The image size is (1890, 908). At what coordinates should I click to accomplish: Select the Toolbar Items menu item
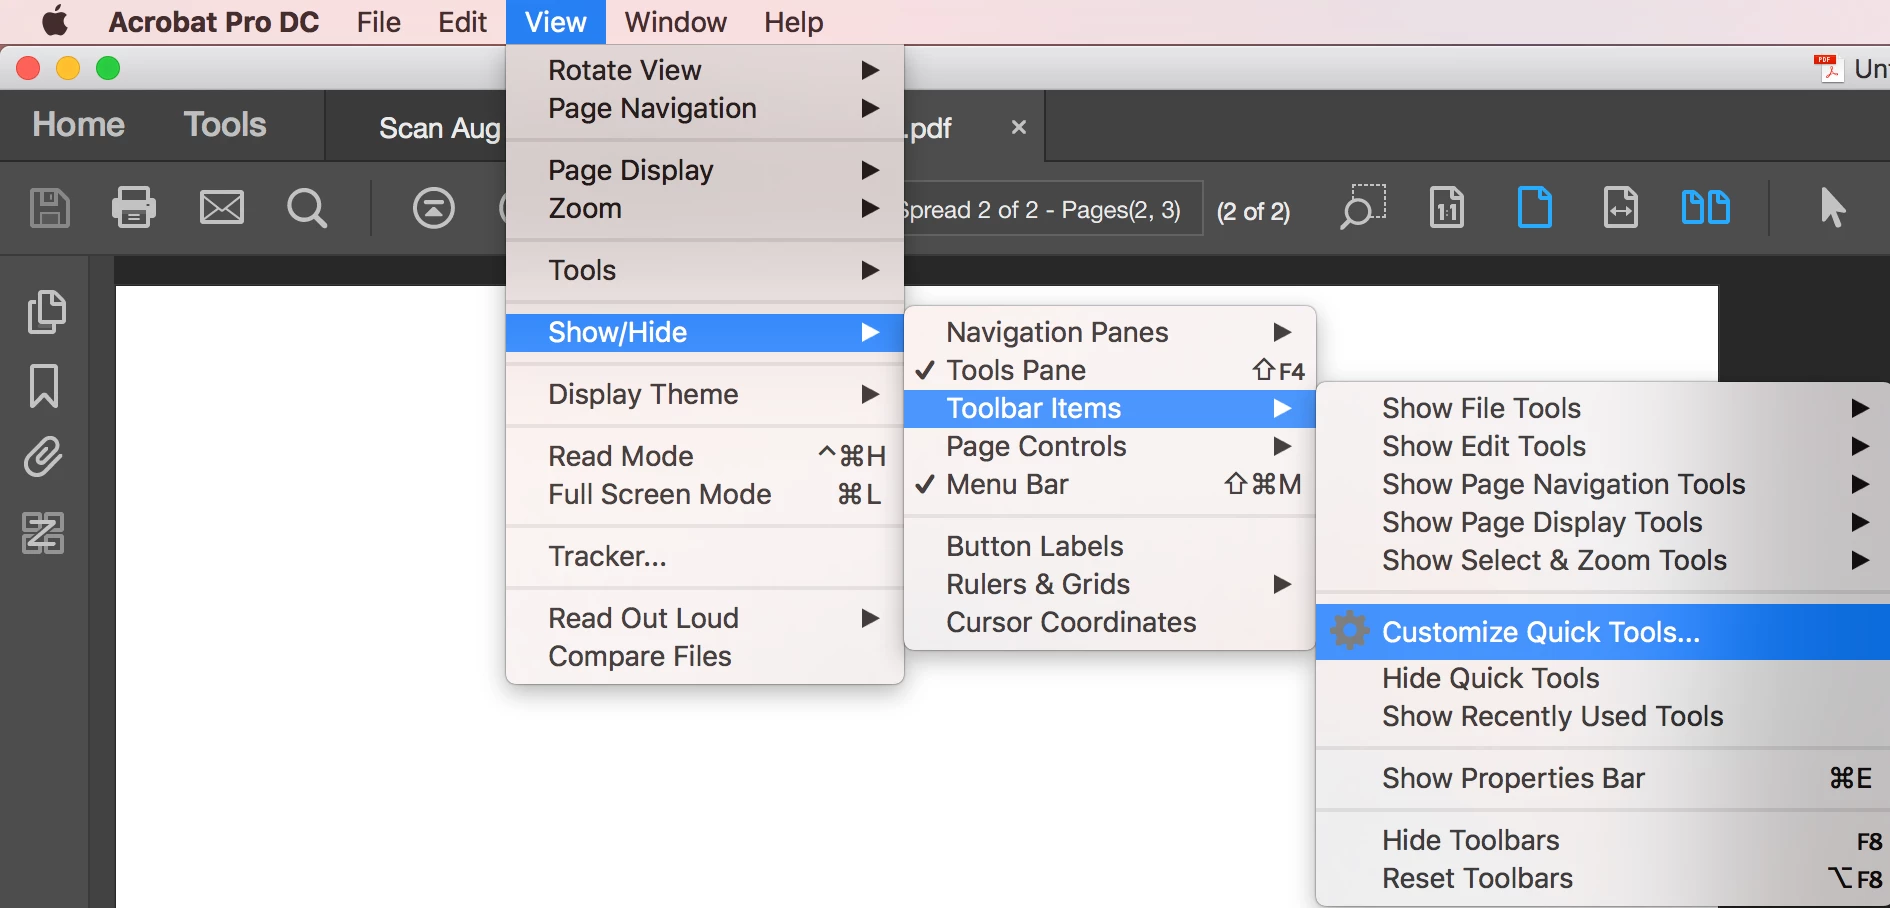point(1109,408)
